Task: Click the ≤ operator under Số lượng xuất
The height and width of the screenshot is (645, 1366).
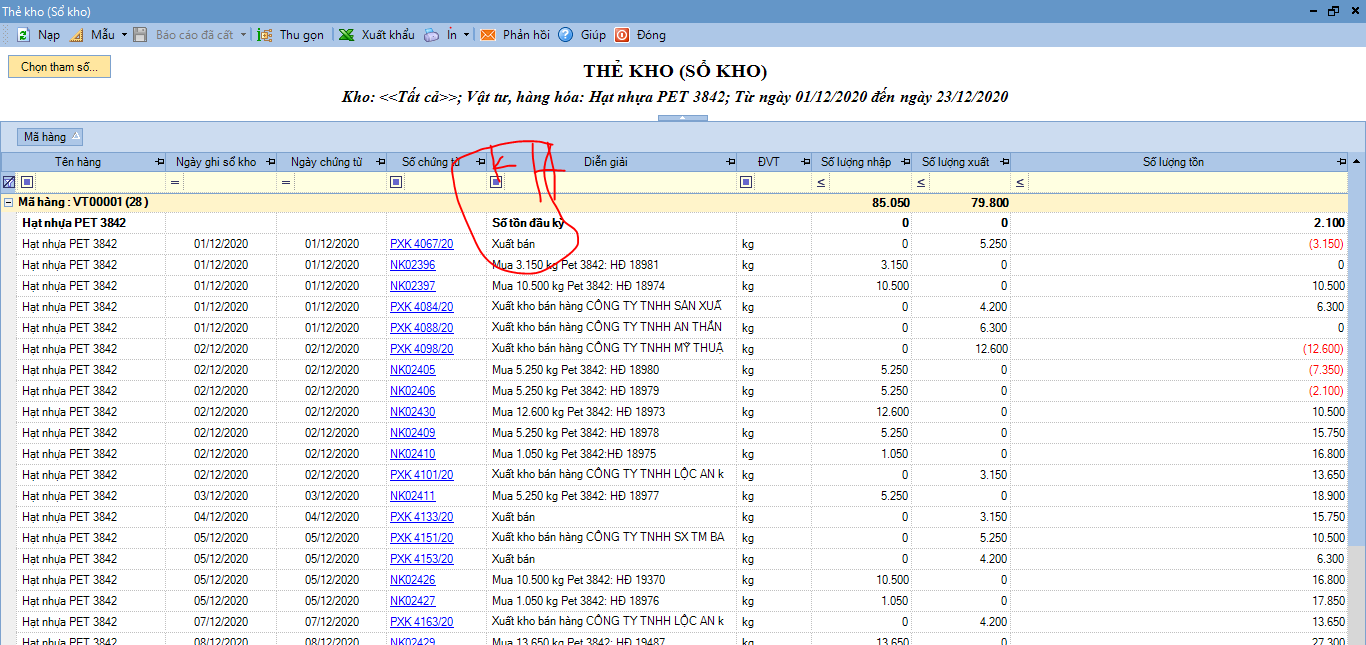Action: (x=920, y=182)
